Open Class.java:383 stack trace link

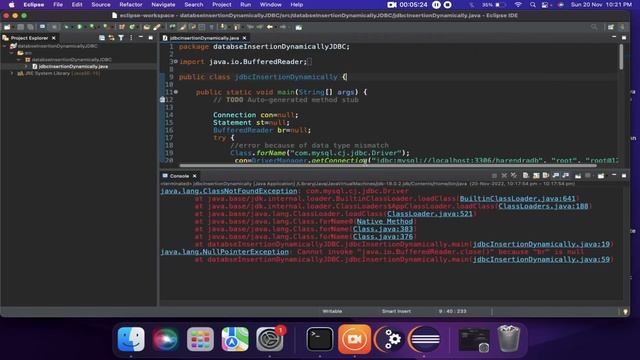click(x=382, y=229)
